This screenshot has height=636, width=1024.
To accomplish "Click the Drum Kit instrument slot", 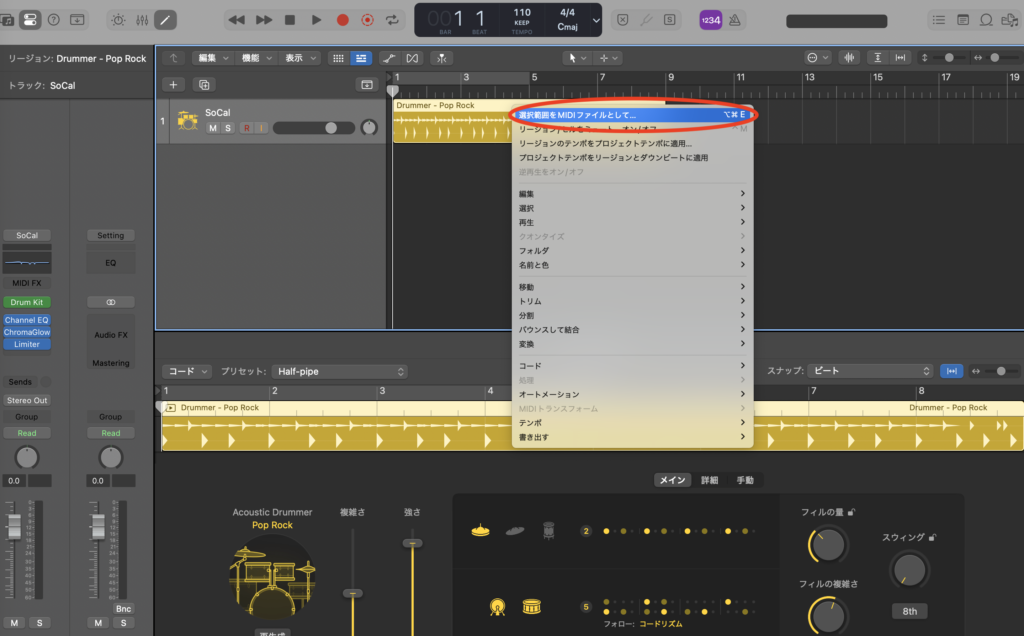I will click(27, 302).
